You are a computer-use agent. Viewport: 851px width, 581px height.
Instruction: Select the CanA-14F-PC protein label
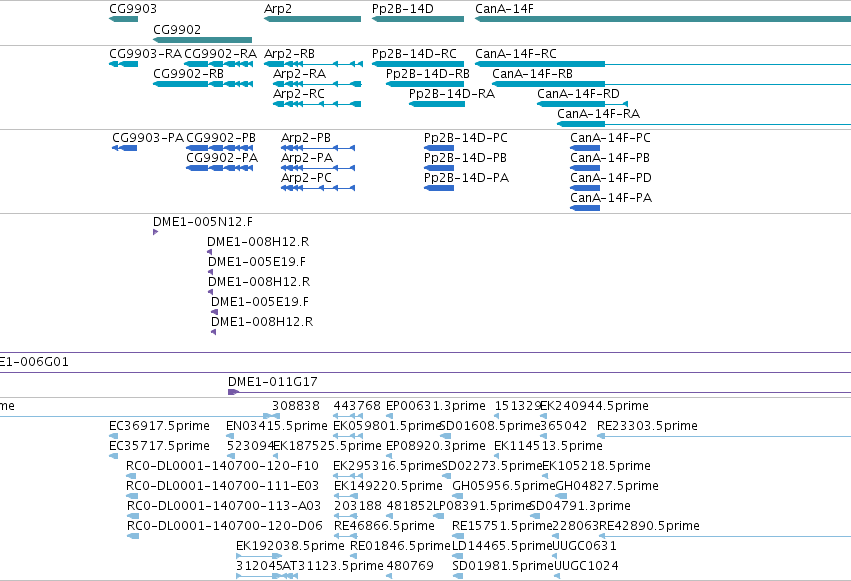(611, 138)
